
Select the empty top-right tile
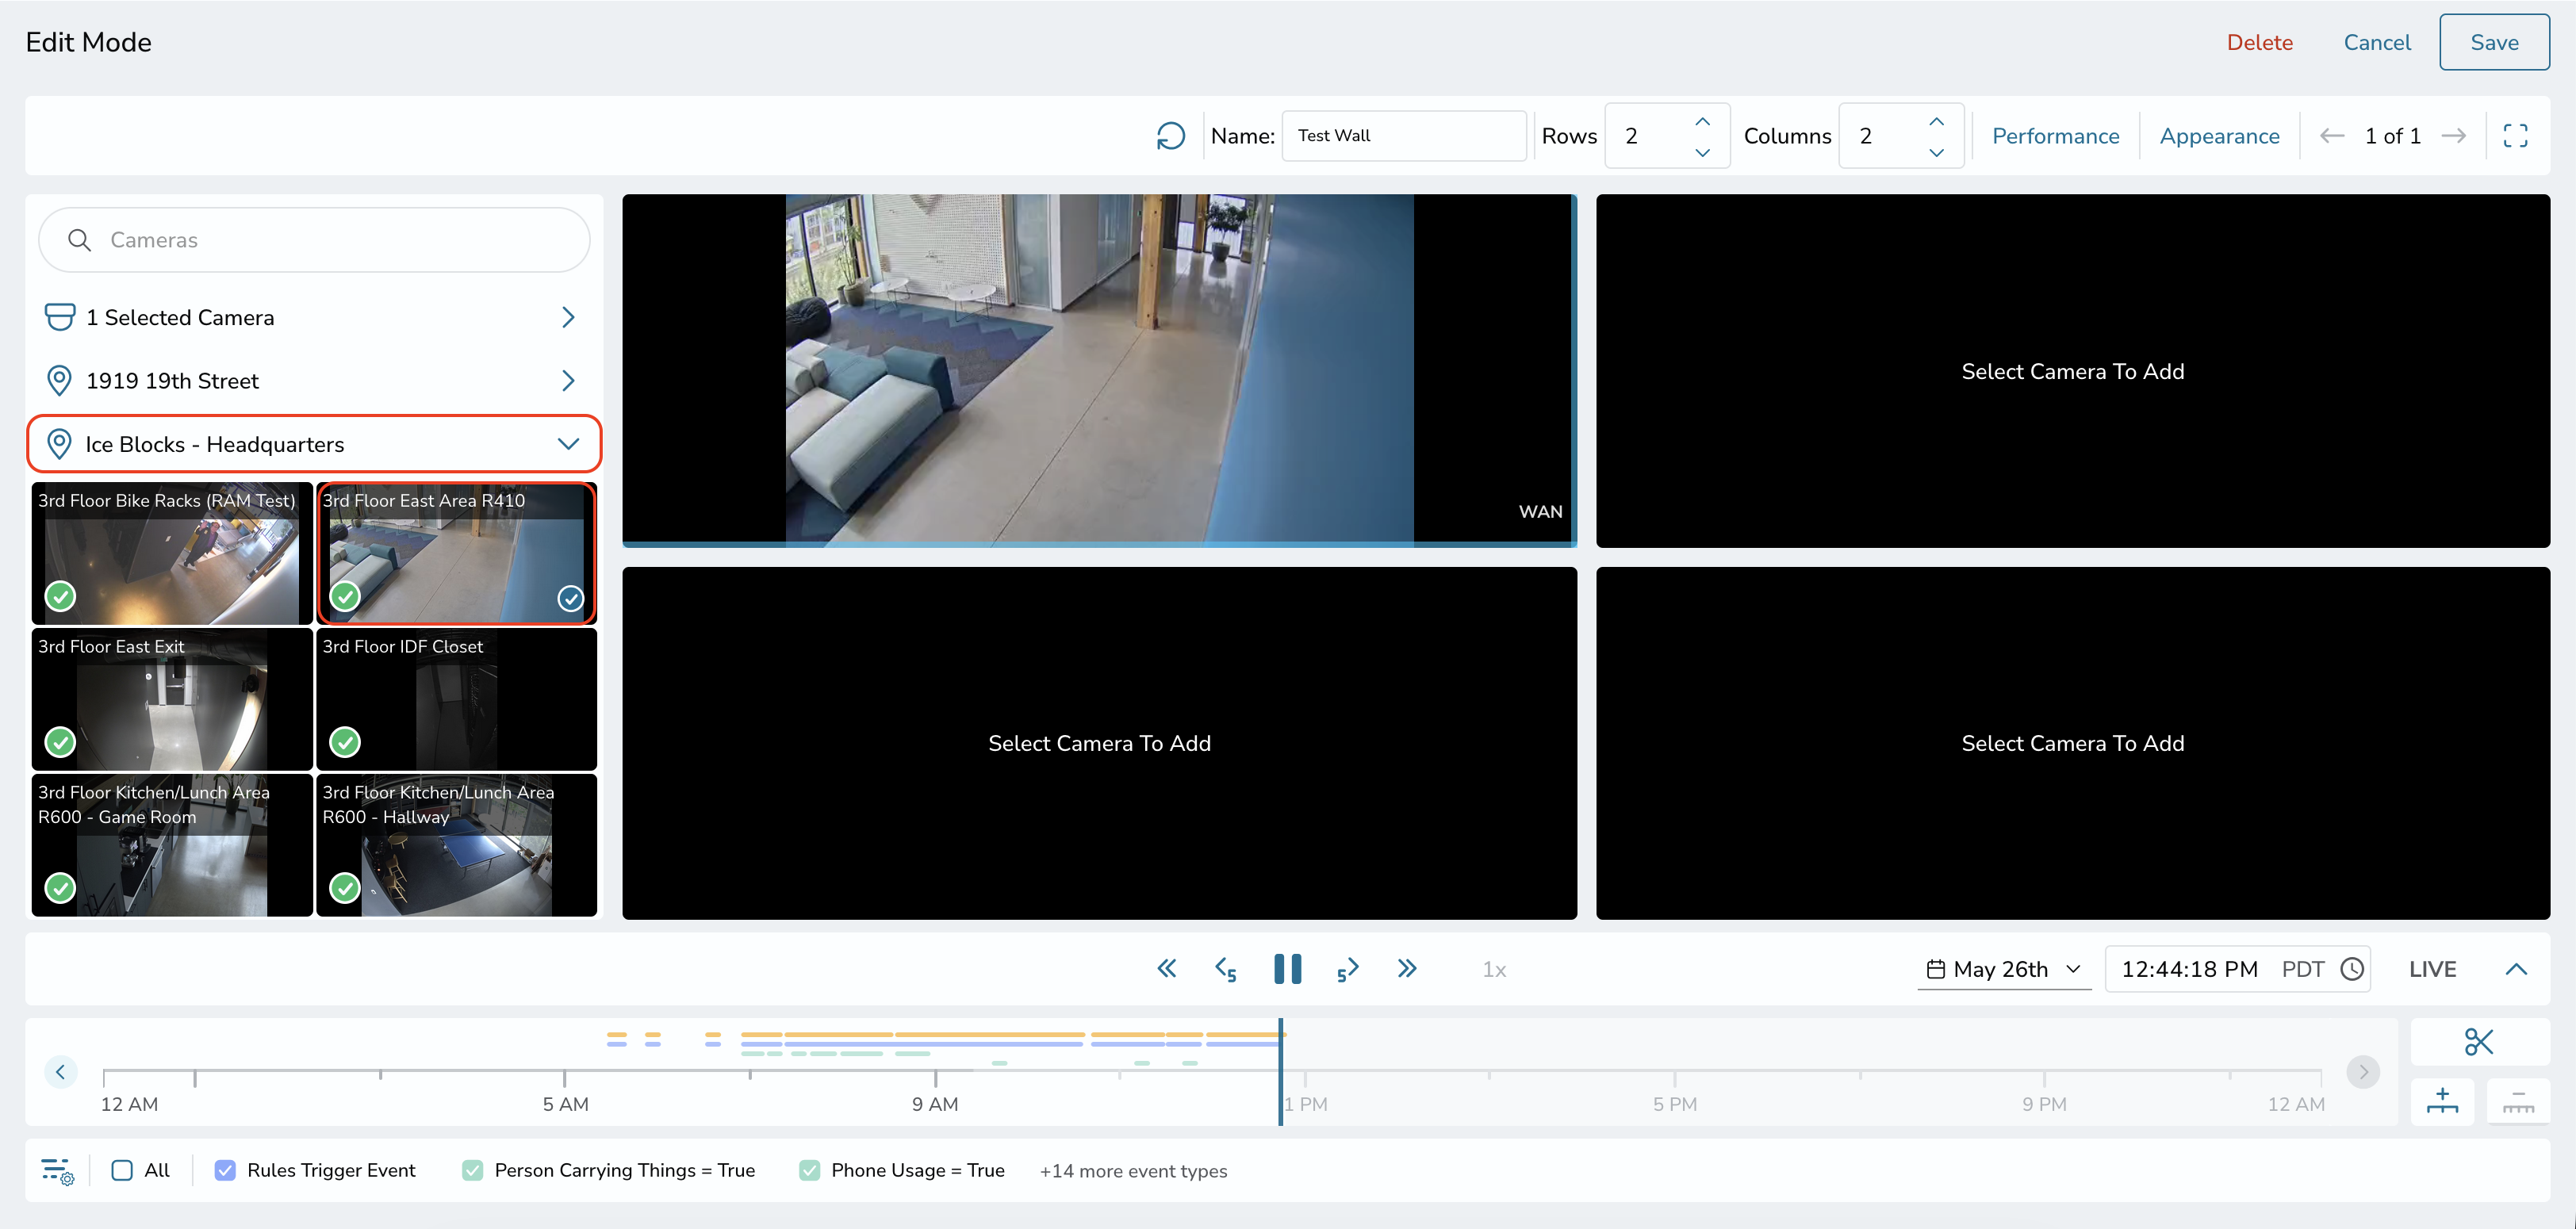click(2073, 370)
